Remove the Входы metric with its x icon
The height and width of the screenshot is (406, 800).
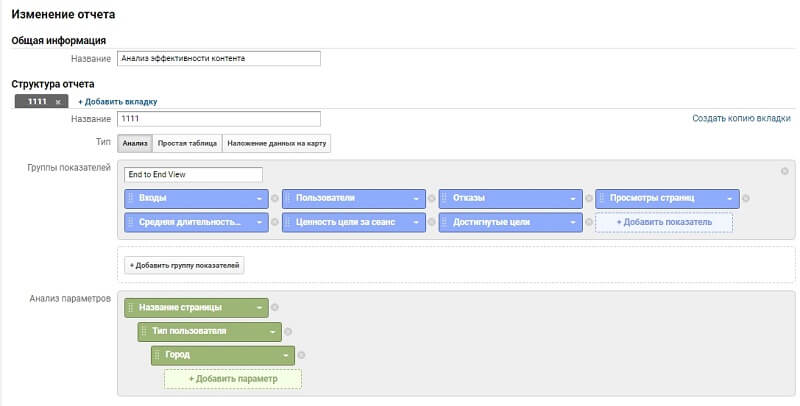pos(276,198)
